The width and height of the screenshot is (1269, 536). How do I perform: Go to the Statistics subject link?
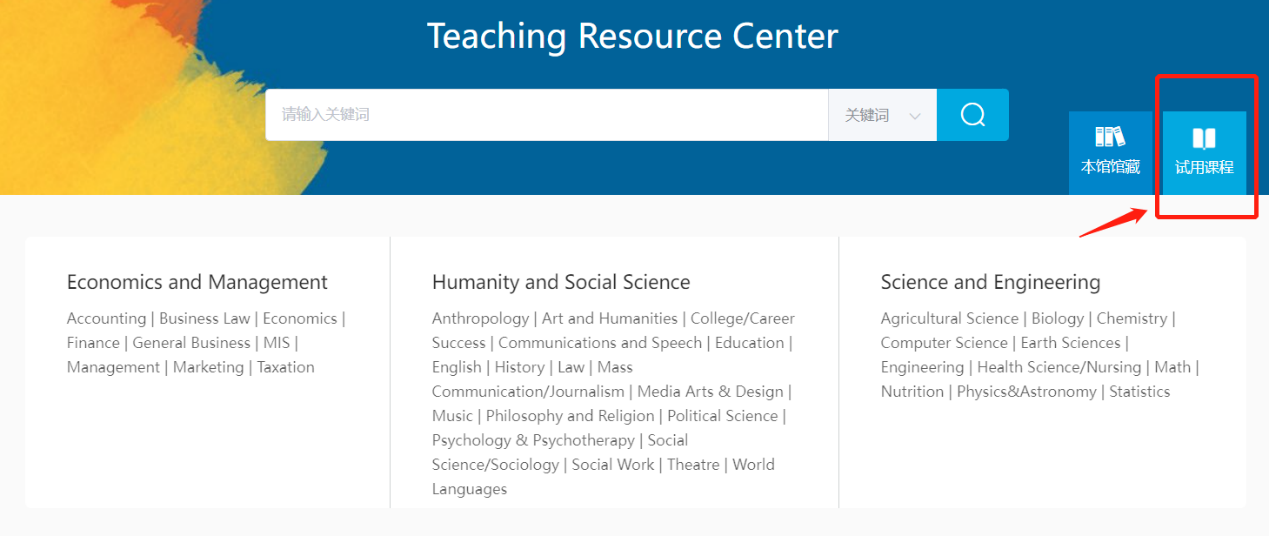pos(1139,391)
